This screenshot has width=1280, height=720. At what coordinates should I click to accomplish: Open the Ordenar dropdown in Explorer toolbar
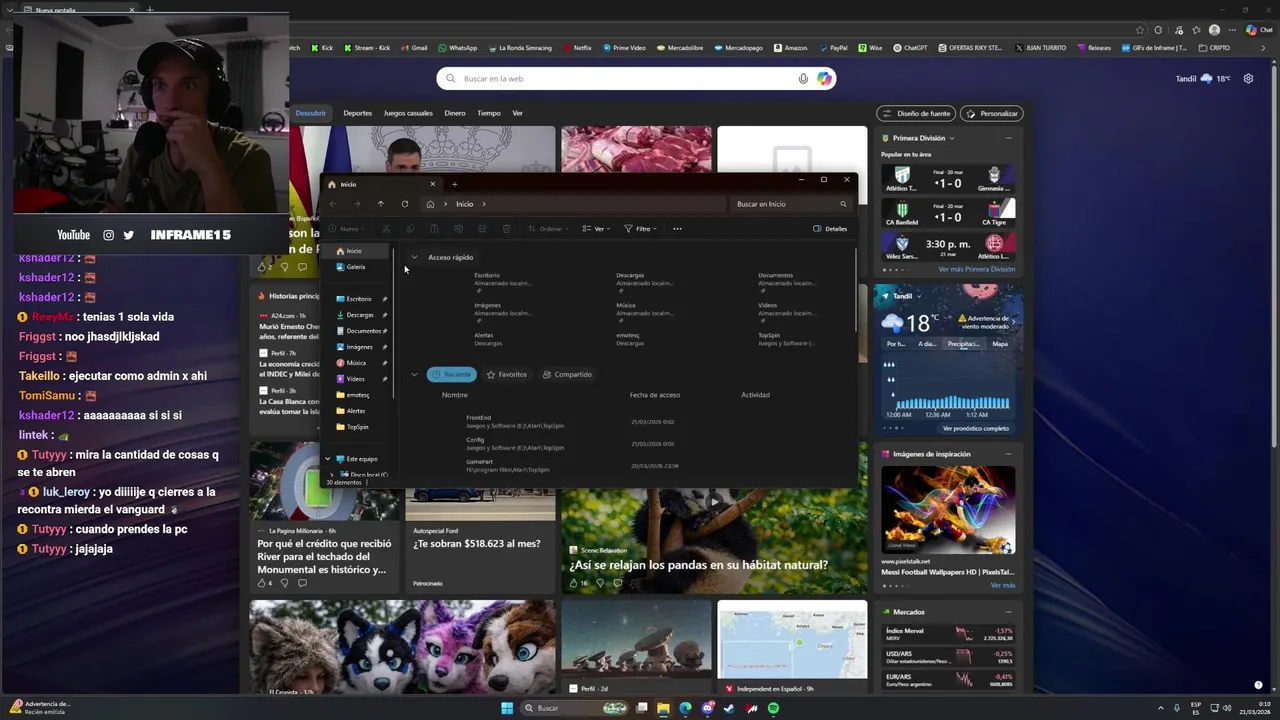click(550, 229)
